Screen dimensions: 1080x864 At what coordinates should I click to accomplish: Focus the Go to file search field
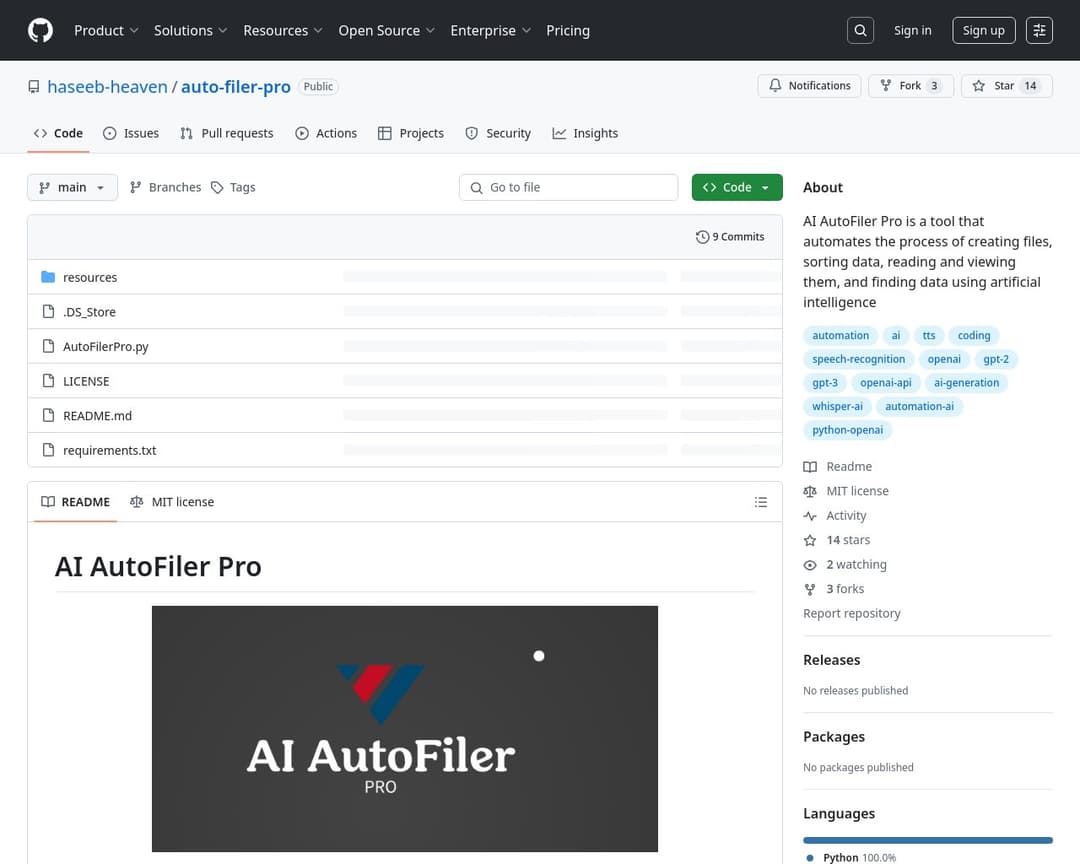tap(568, 187)
